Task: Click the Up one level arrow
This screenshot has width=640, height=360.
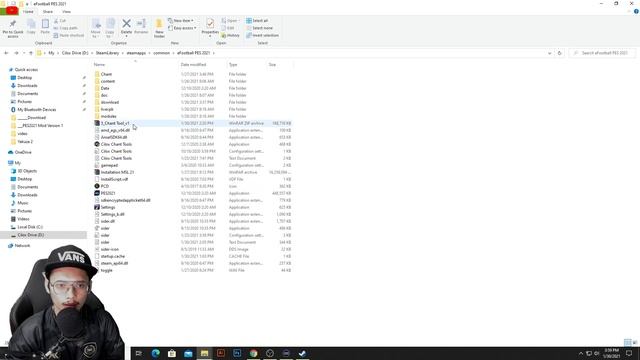Action: coord(31,53)
